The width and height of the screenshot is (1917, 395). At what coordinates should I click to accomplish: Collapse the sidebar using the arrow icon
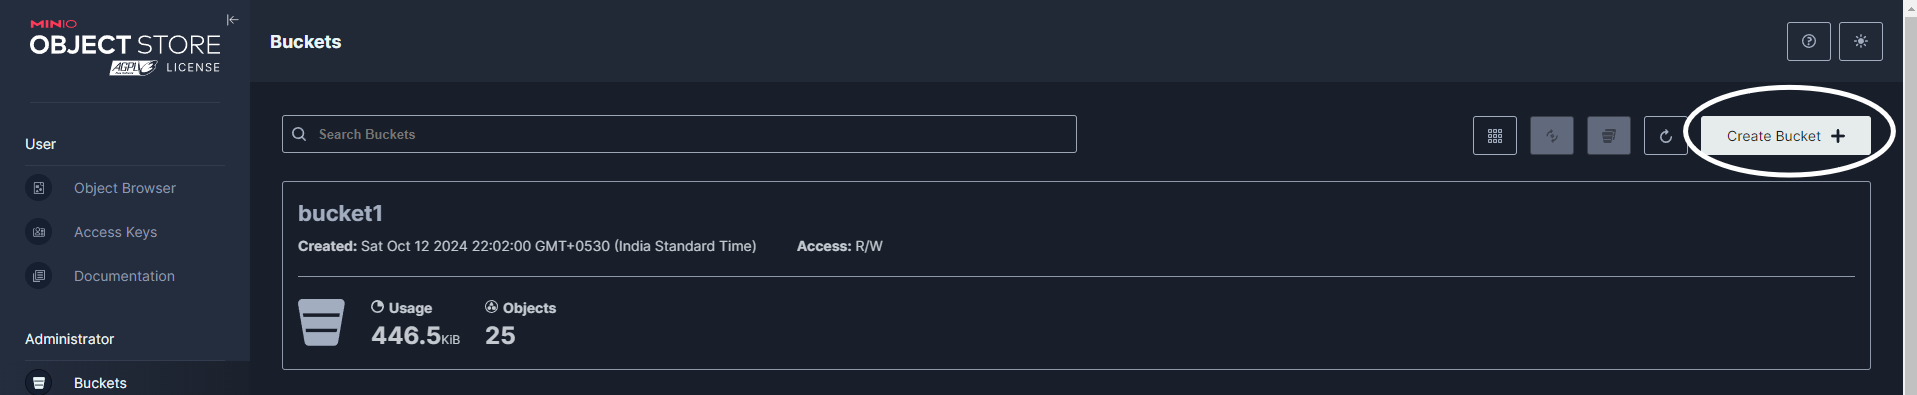232,20
